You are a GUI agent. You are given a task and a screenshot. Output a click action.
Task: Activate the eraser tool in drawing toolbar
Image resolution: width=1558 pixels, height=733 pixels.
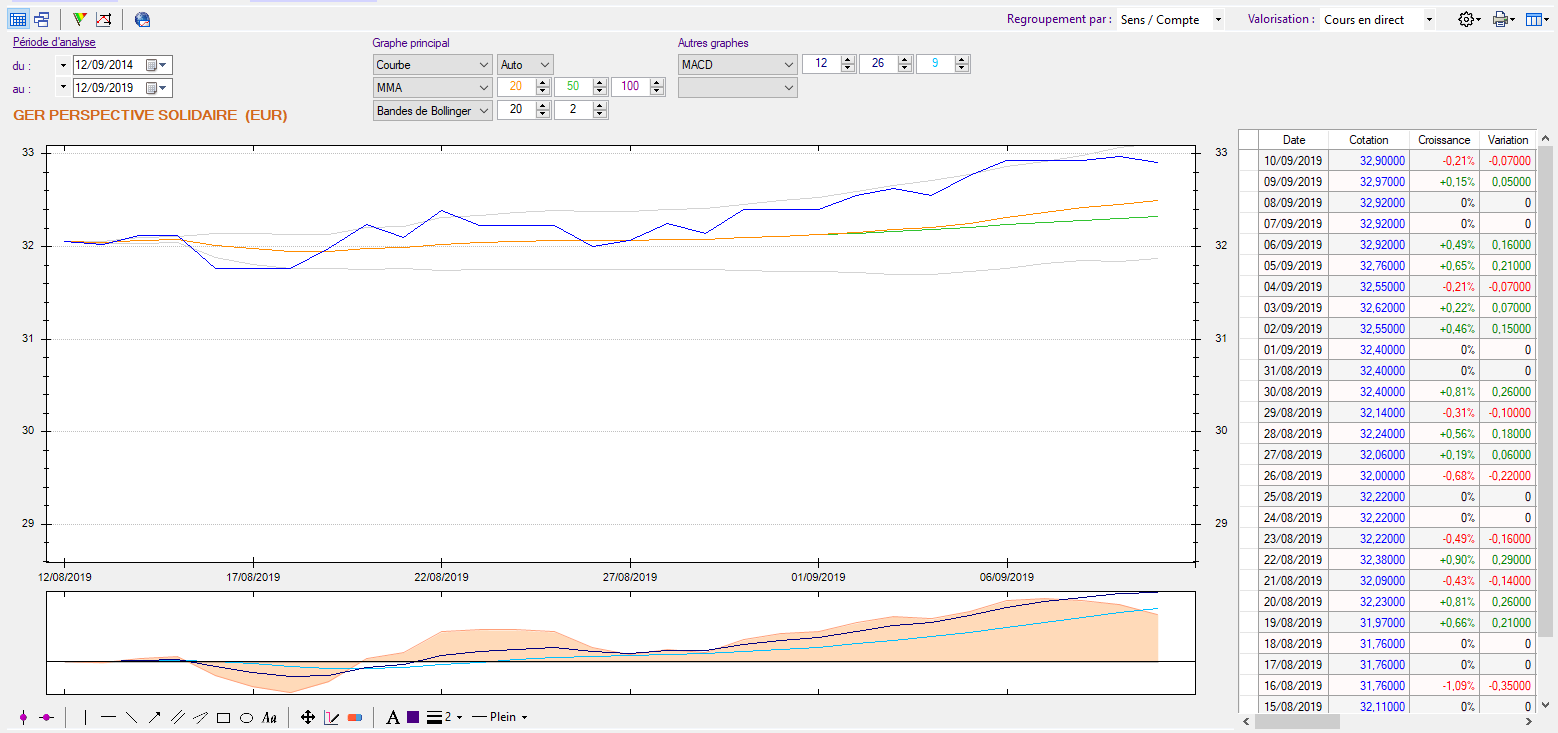[354, 717]
